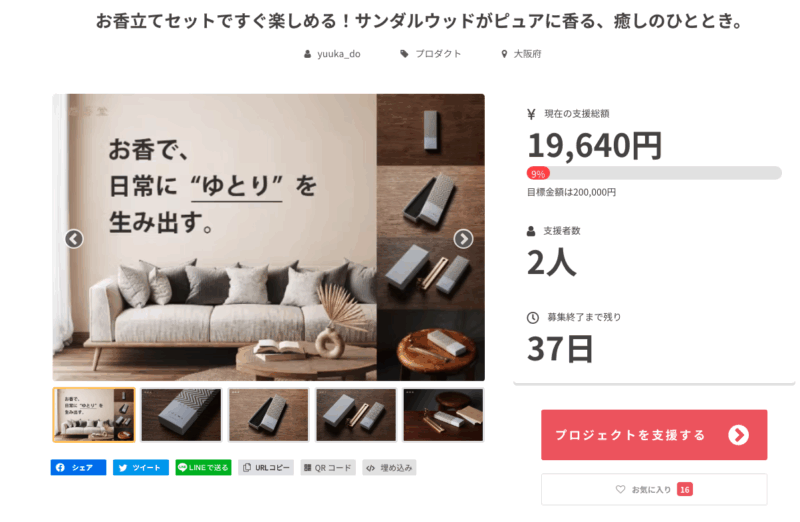Click the main sofa hero image

click(x=268, y=237)
